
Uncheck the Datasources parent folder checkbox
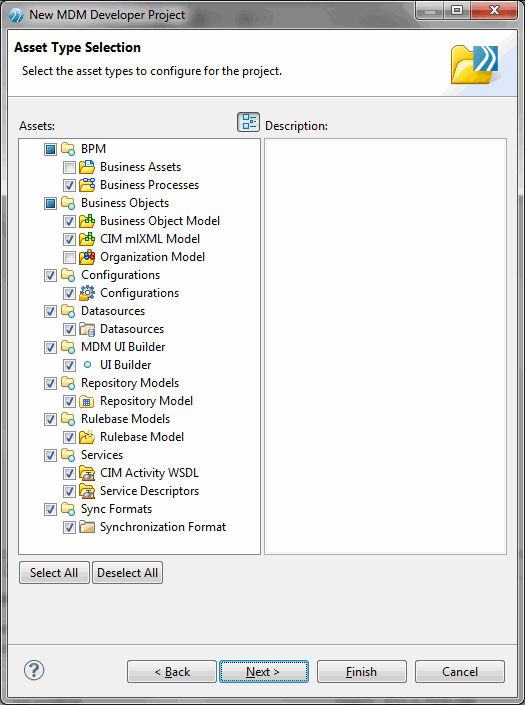[x=50, y=311]
